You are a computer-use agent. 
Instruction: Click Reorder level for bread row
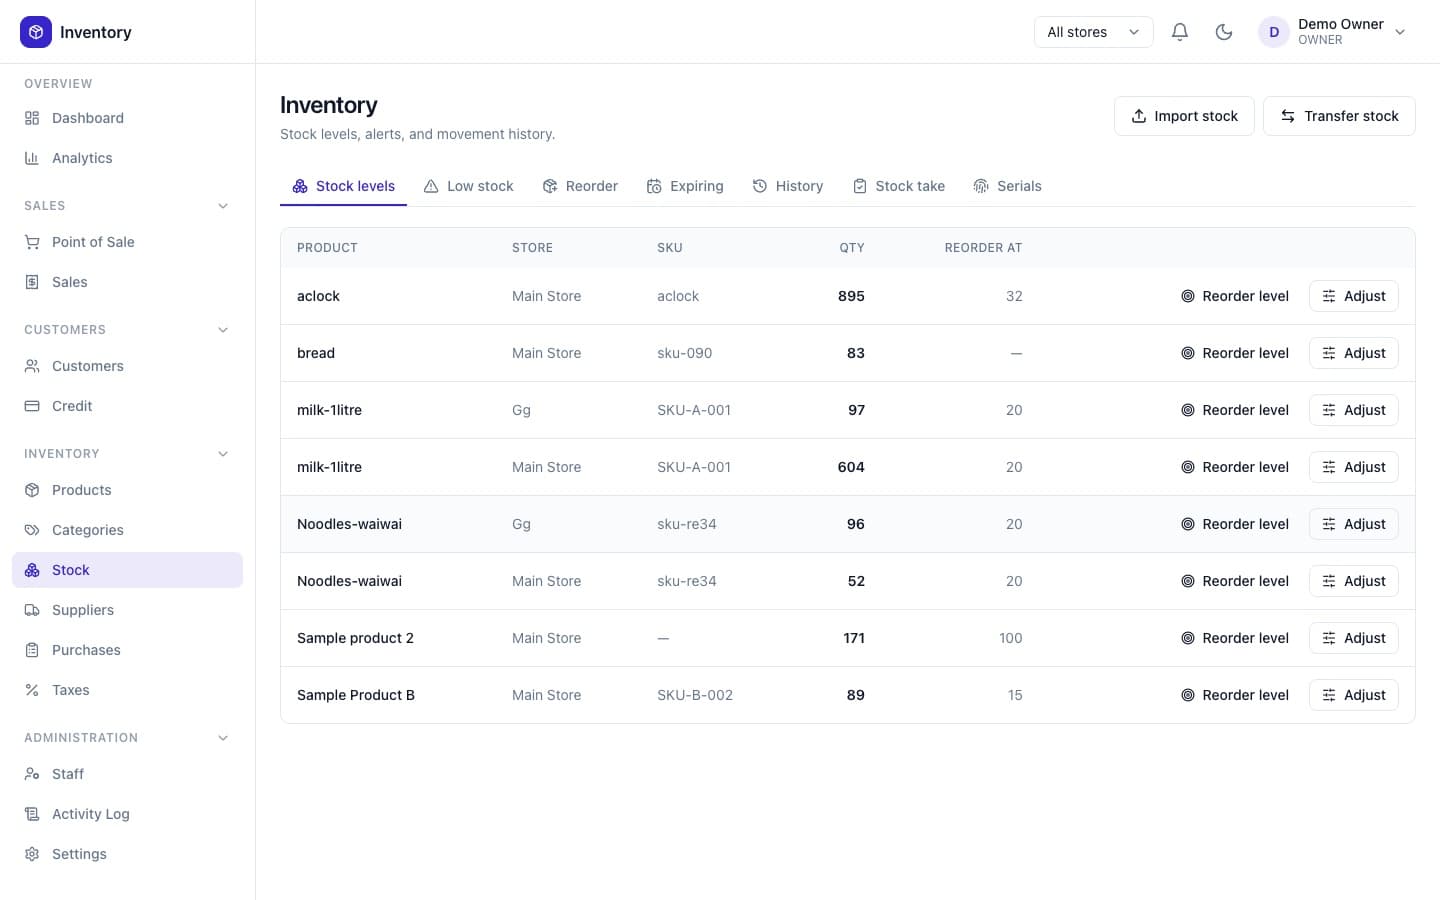pyautogui.click(x=1235, y=353)
